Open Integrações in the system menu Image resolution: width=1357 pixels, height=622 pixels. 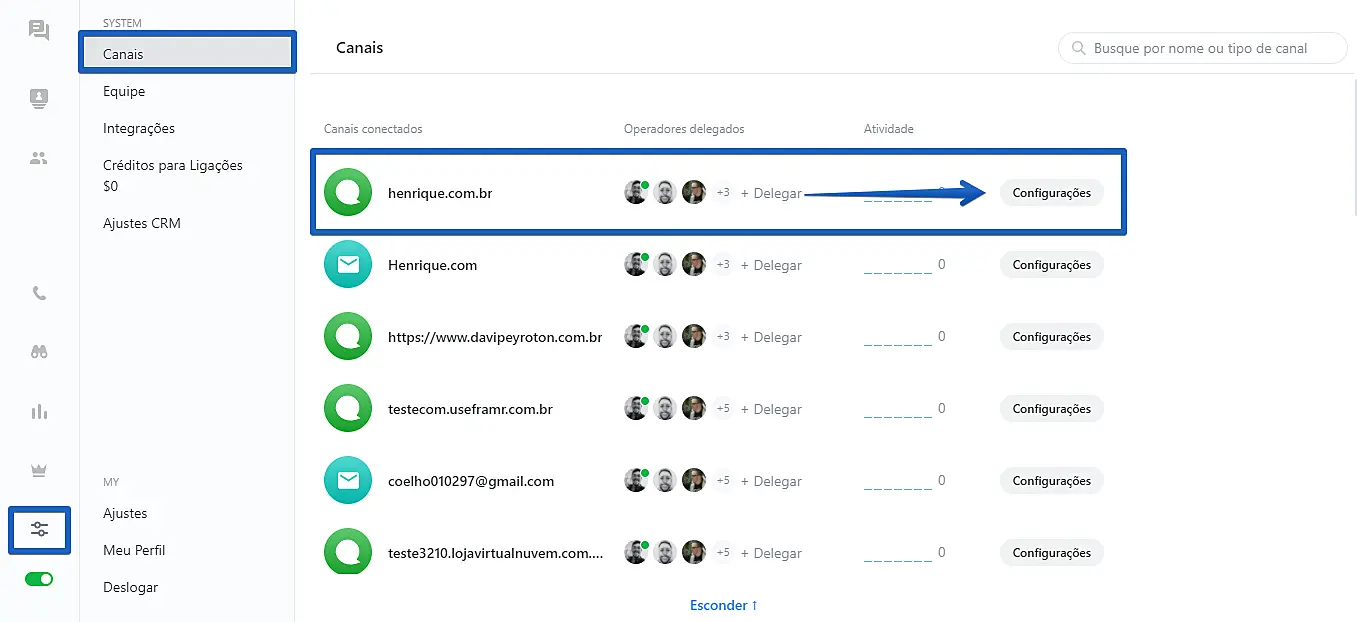coord(139,128)
